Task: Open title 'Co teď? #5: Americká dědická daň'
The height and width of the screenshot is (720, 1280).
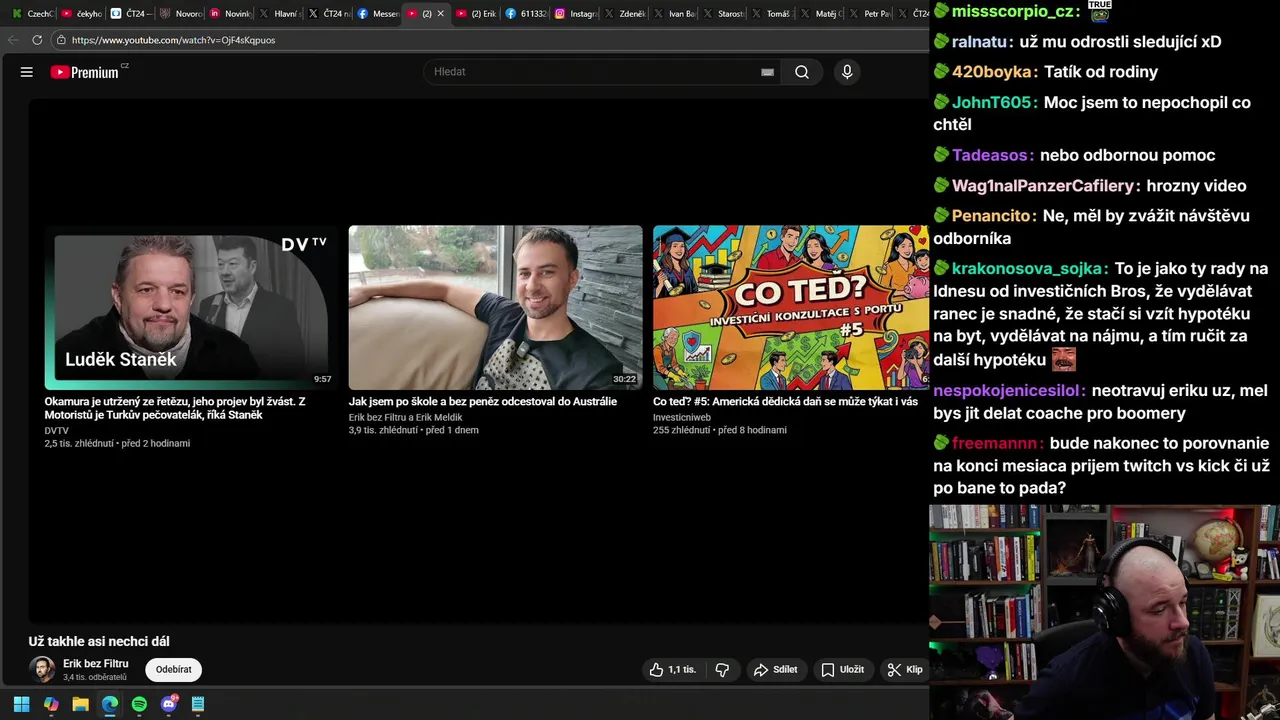Action: [x=785, y=402]
